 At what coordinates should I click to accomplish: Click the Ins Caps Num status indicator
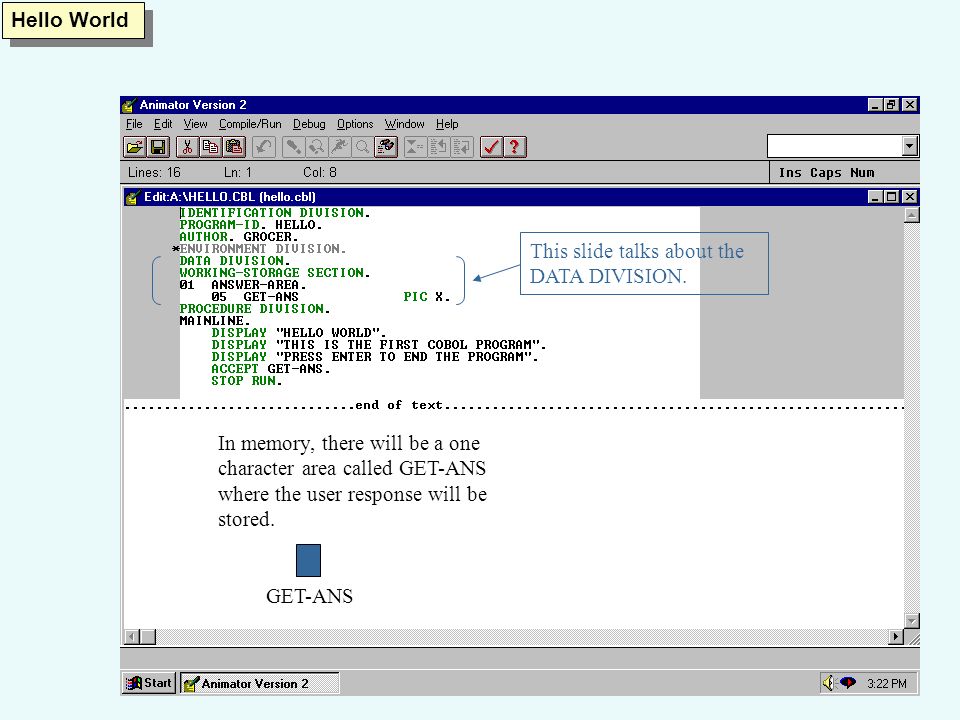[827, 173]
